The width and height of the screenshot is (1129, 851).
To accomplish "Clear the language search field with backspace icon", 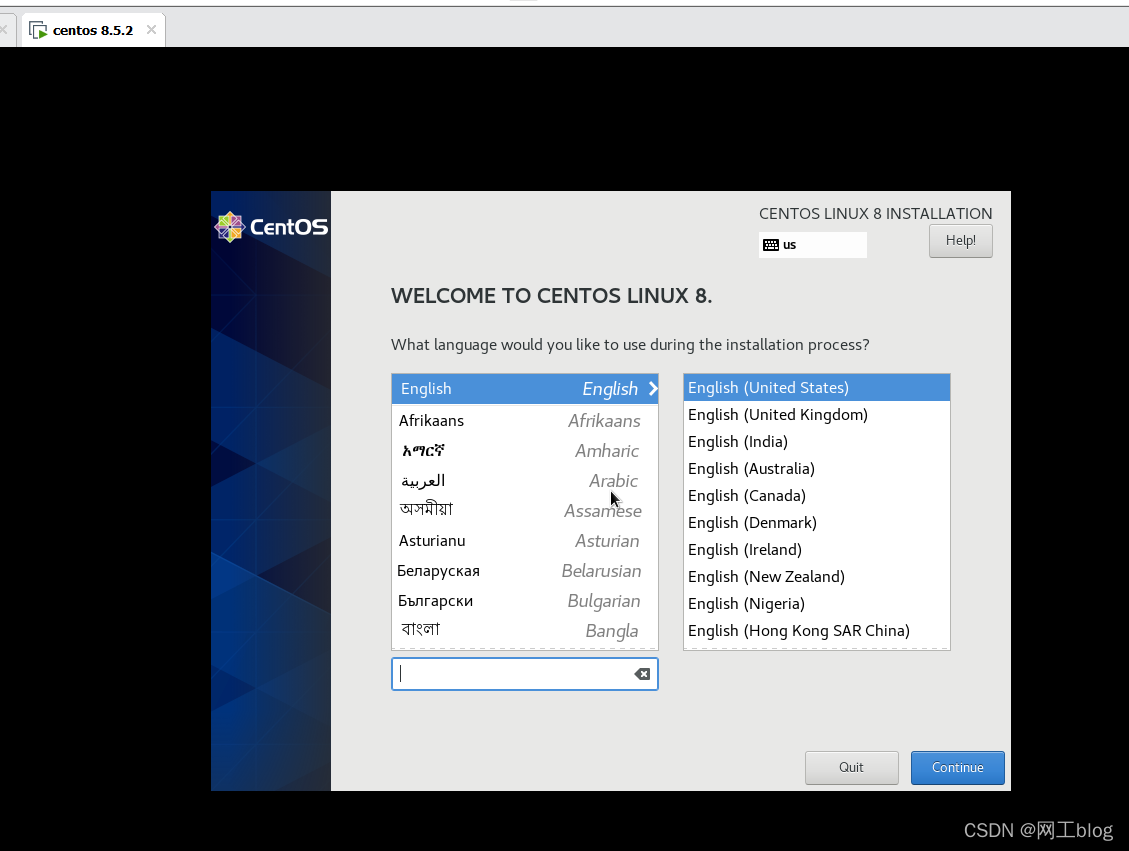I will click(642, 674).
